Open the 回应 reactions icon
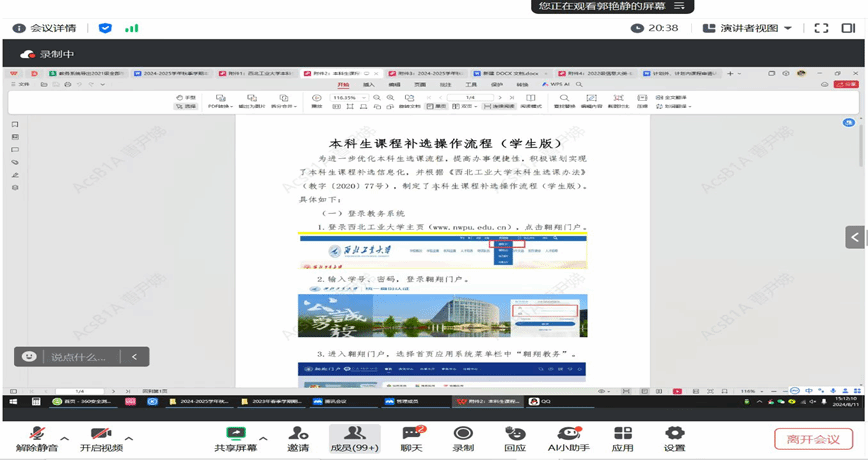 [x=515, y=438]
